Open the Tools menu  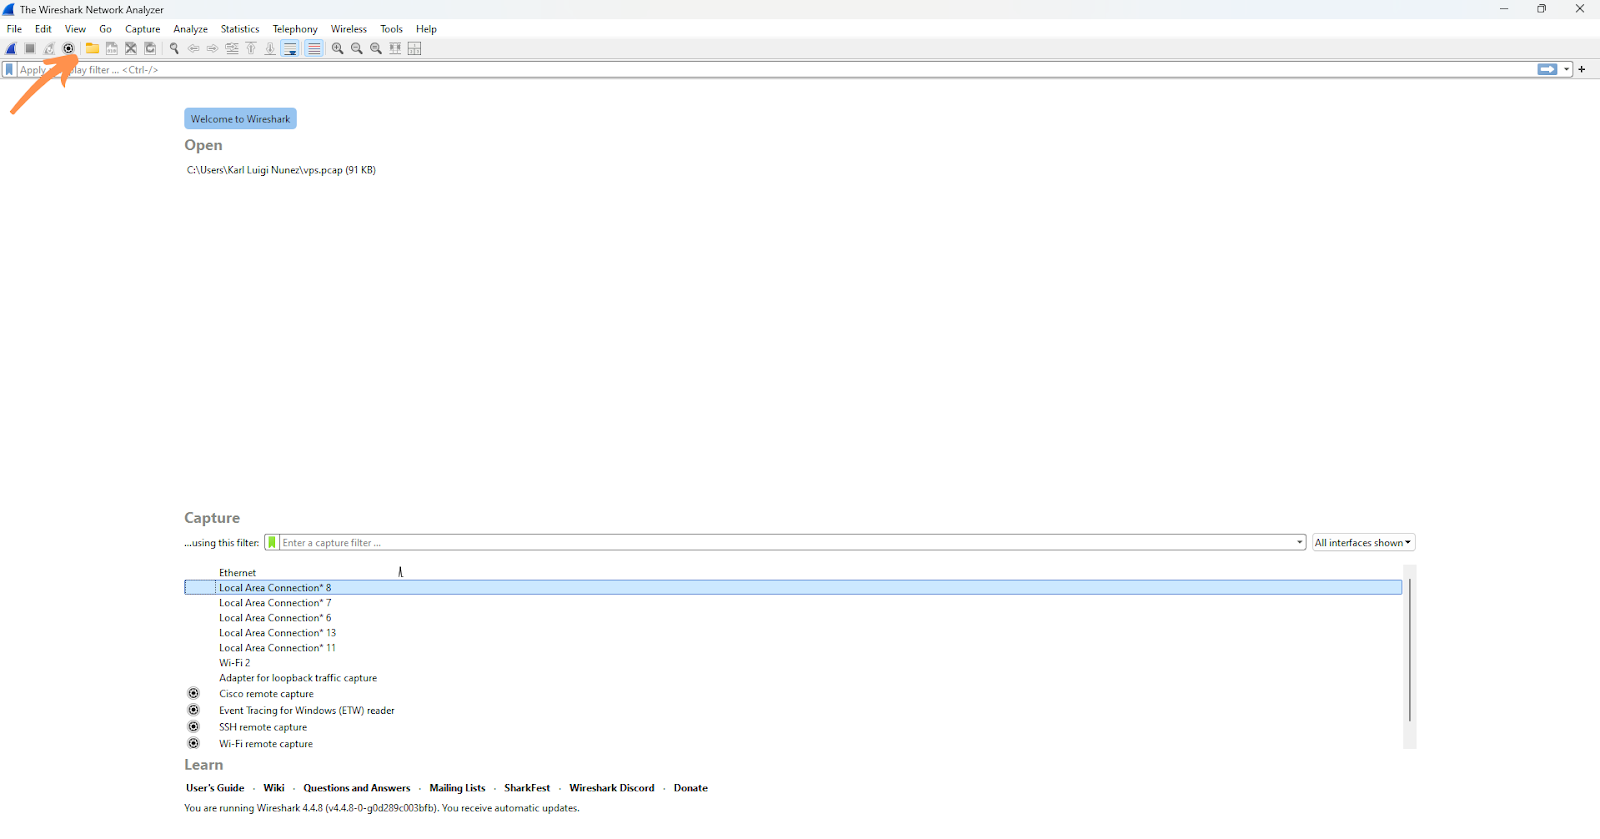[391, 29]
